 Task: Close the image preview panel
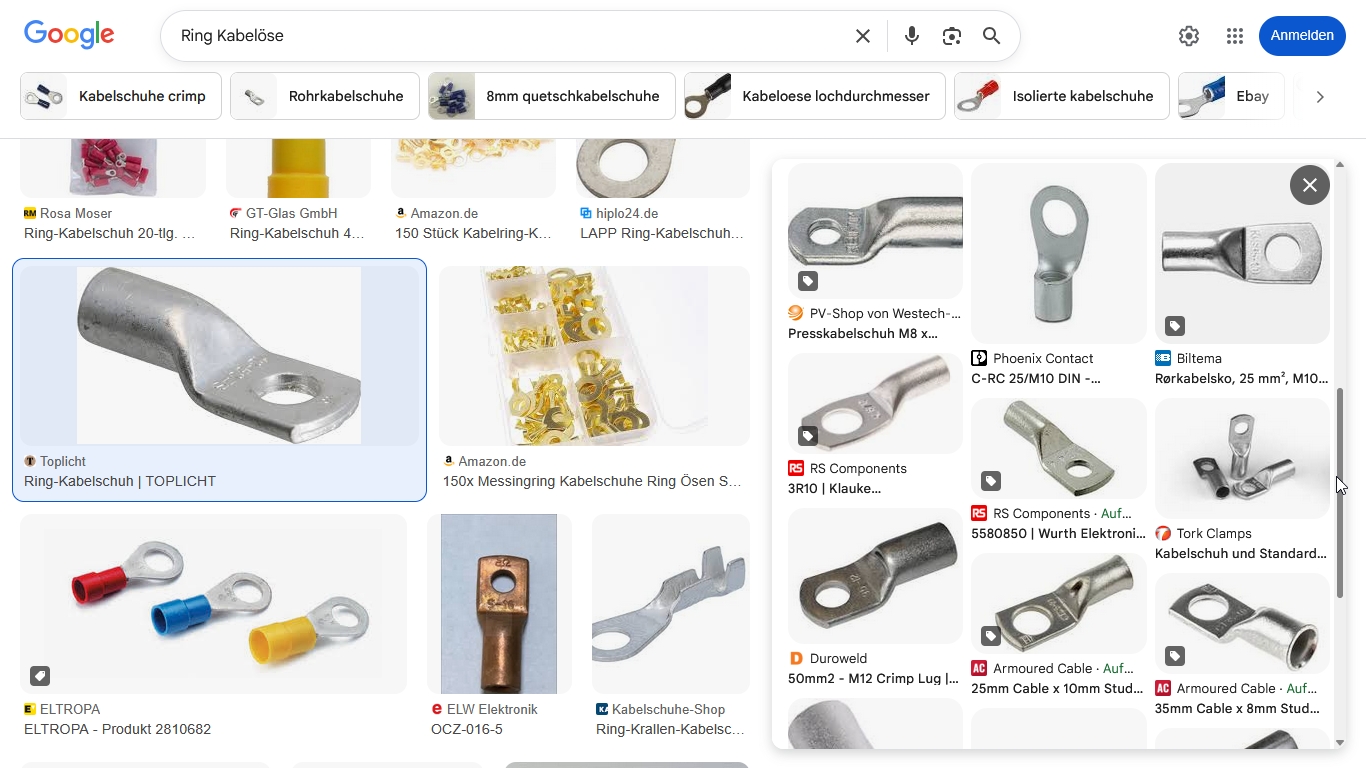tap(1310, 185)
